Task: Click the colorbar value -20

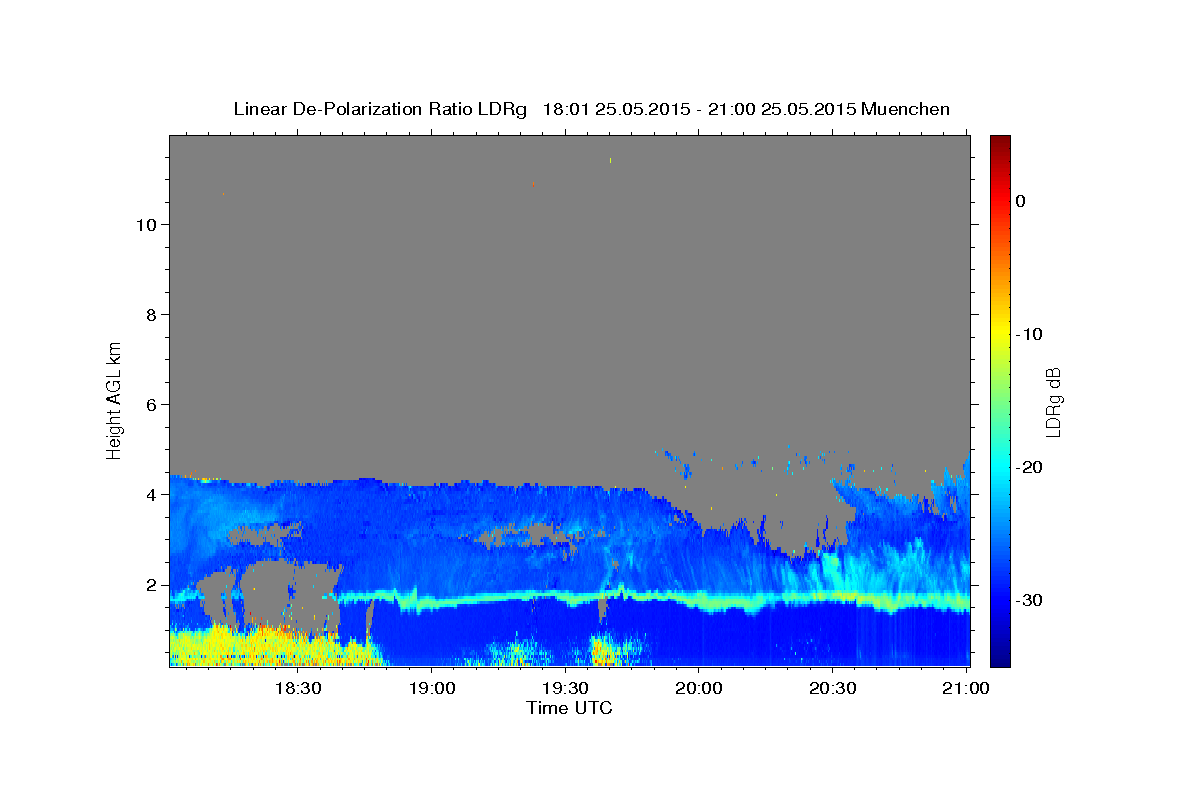Action: pos(1029,467)
